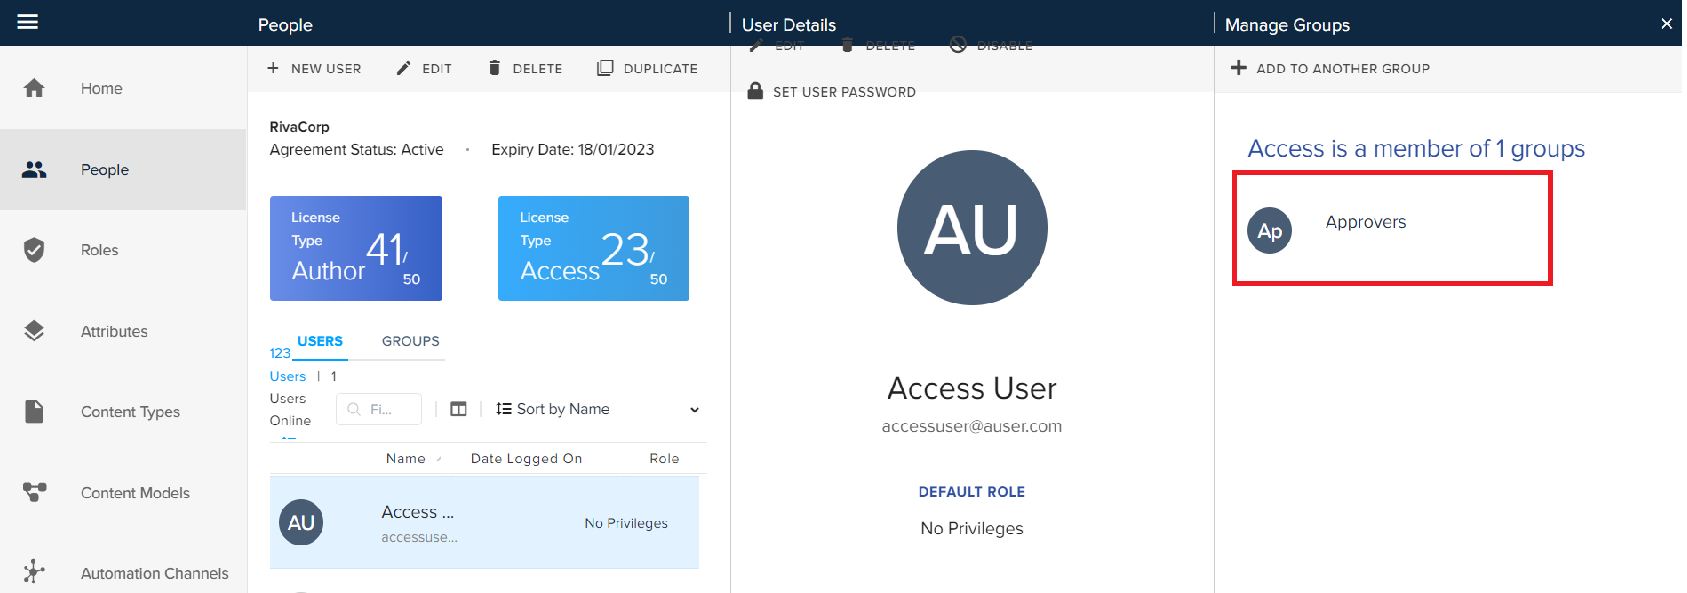Click the People icon in sidebar

(x=34, y=170)
